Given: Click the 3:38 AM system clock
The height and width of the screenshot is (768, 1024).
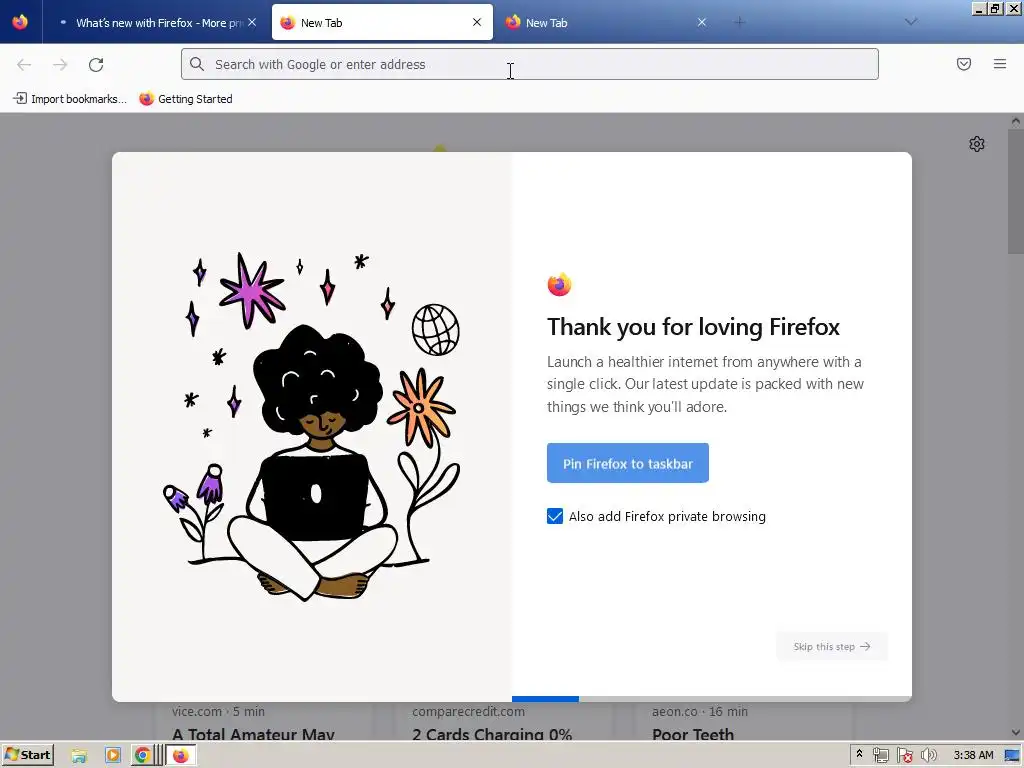Looking at the screenshot, I should [x=973, y=755].
